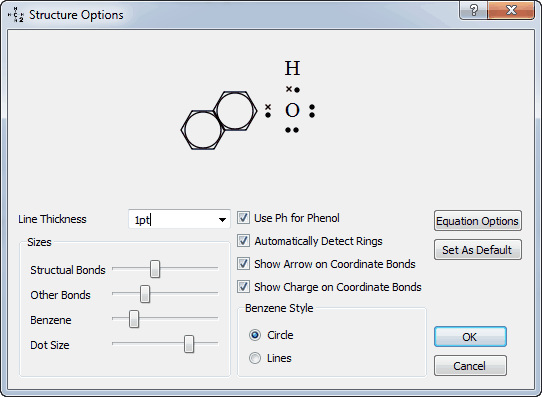Click the Cancel button
Viewport: 542px width, 397px height.
click(x=470, y=366)
